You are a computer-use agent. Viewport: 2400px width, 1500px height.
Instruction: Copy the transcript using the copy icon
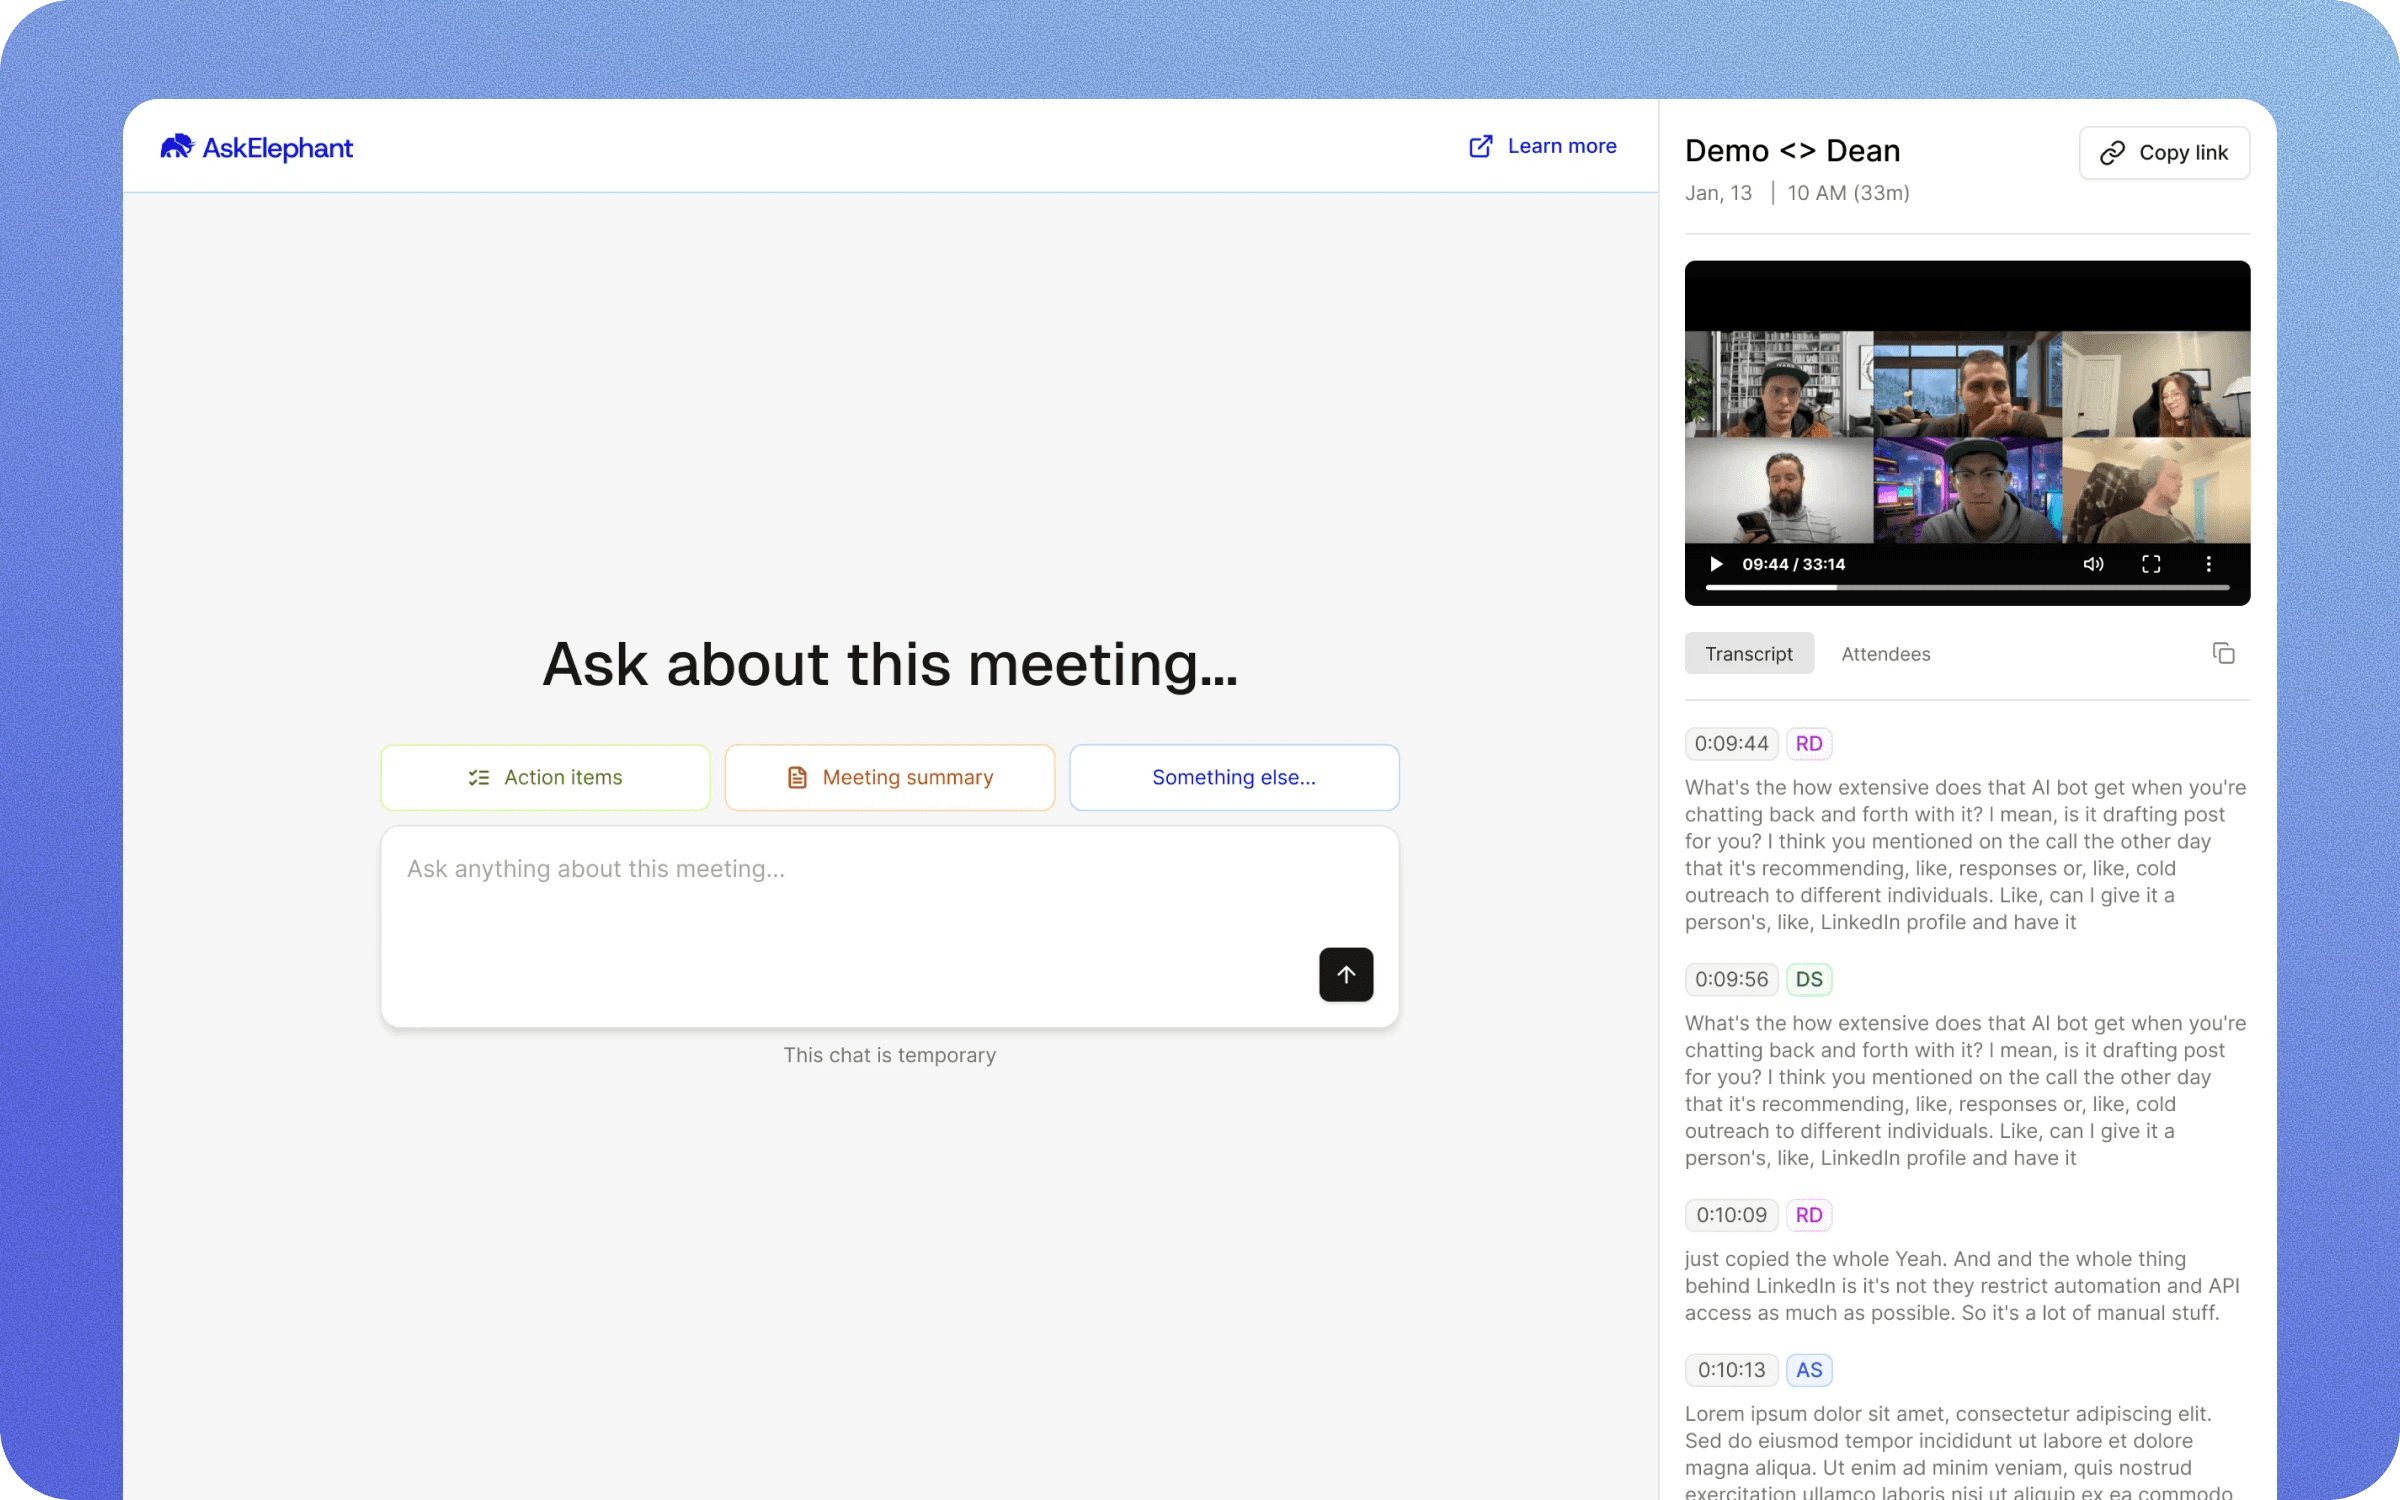2224,652
